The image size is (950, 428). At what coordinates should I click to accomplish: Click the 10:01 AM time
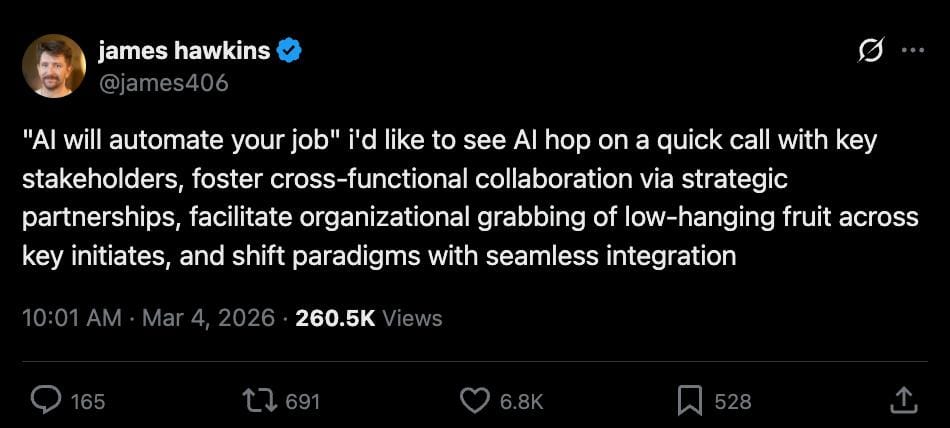point(71,318)
